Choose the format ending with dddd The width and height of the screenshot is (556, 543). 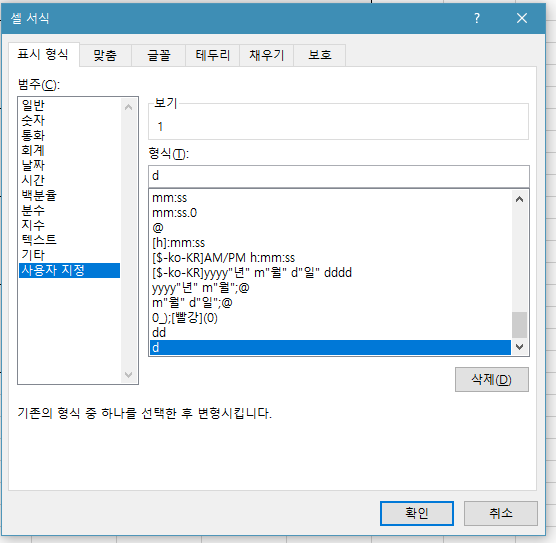330,273
